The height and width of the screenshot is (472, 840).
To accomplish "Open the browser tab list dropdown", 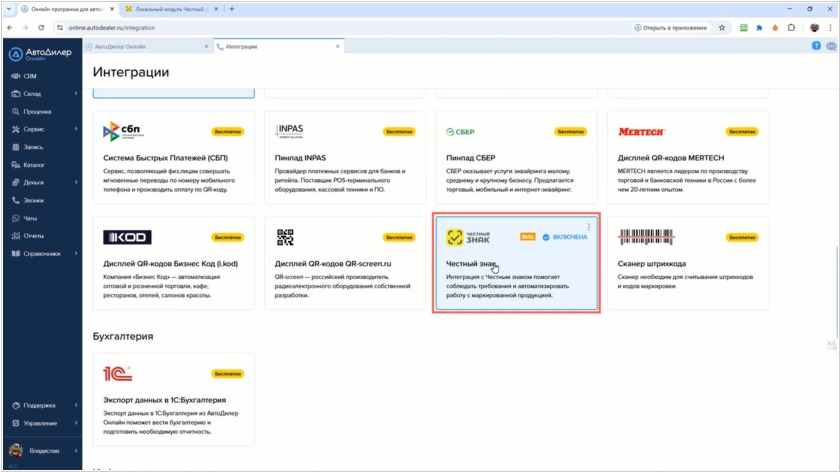I will click(x=9, y=9).
